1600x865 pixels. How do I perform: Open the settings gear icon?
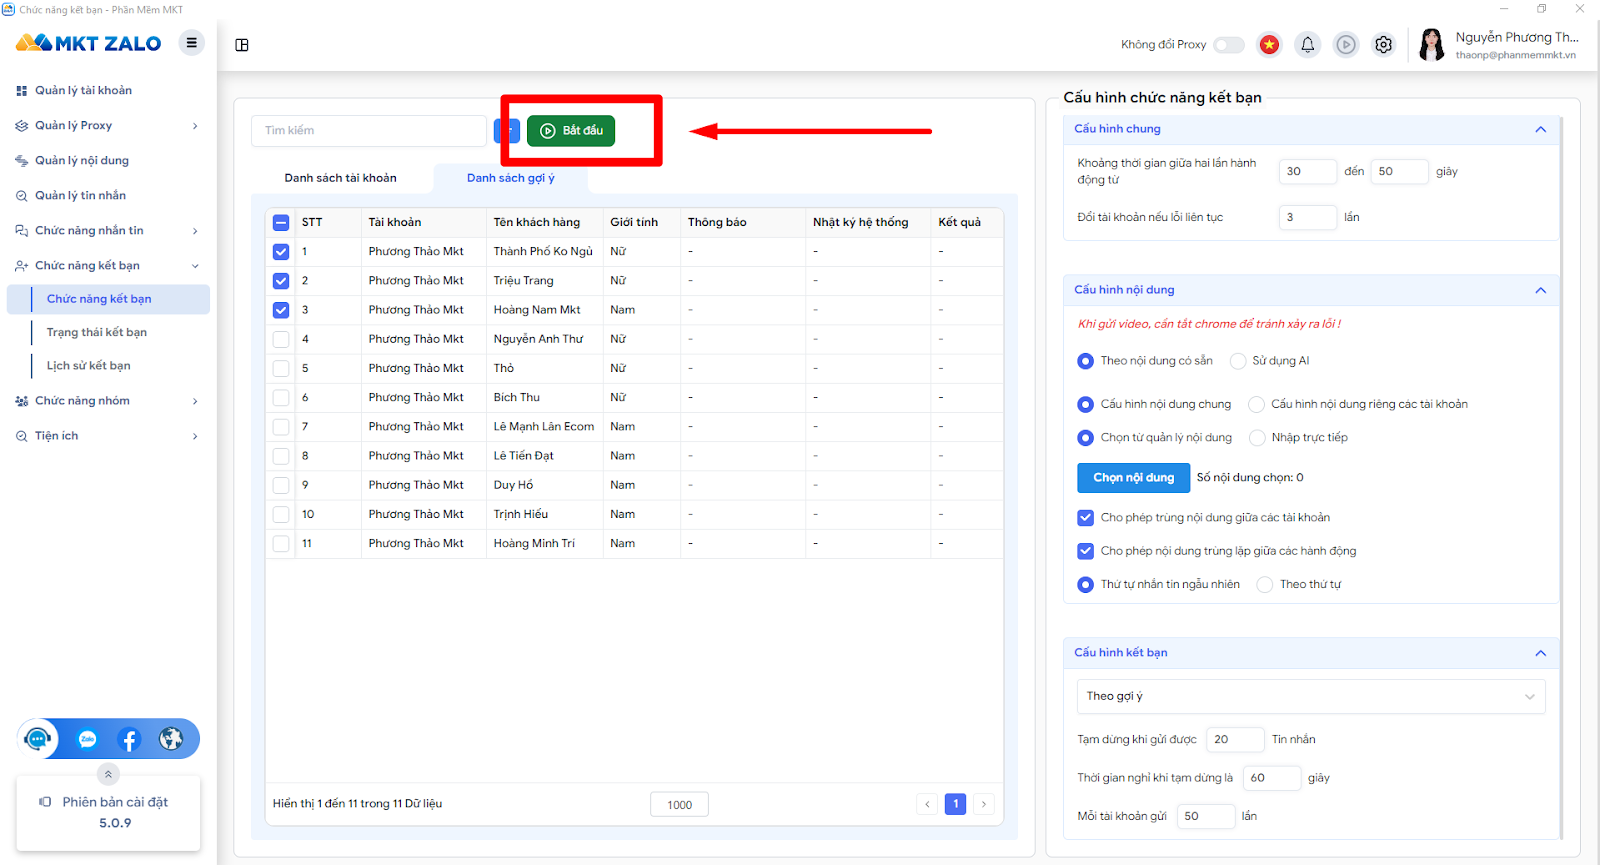point(1384,45)
